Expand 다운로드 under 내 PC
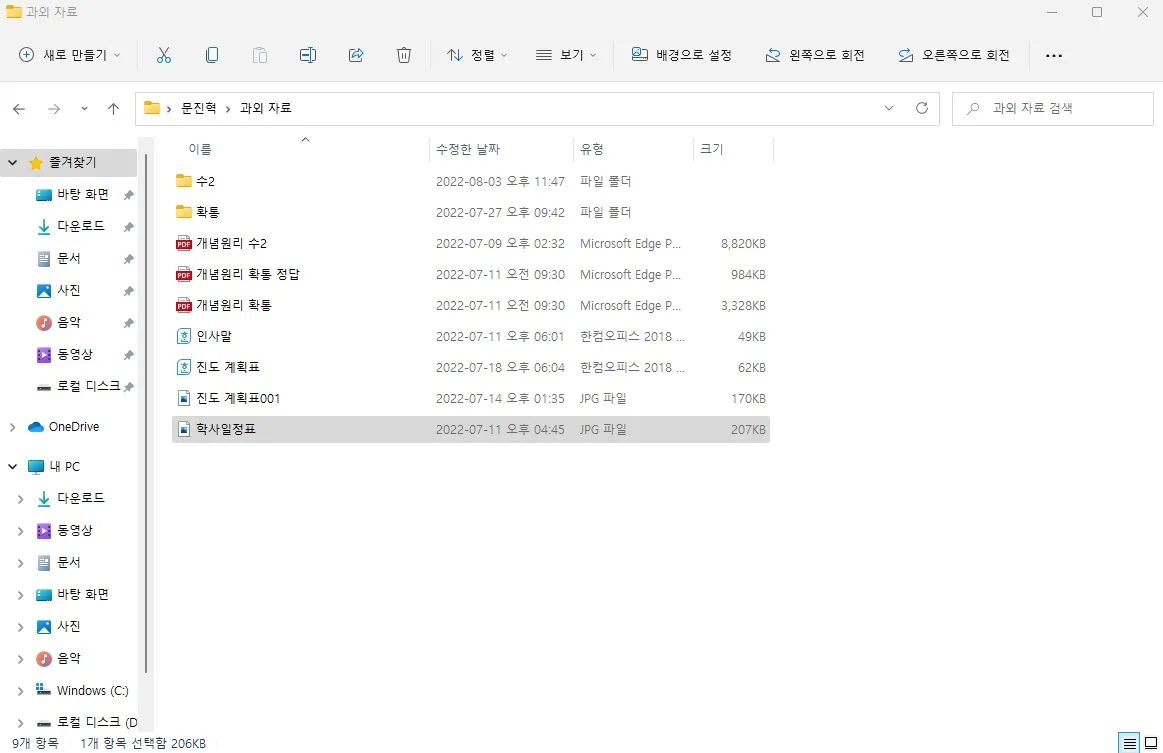 coord(21,499)
